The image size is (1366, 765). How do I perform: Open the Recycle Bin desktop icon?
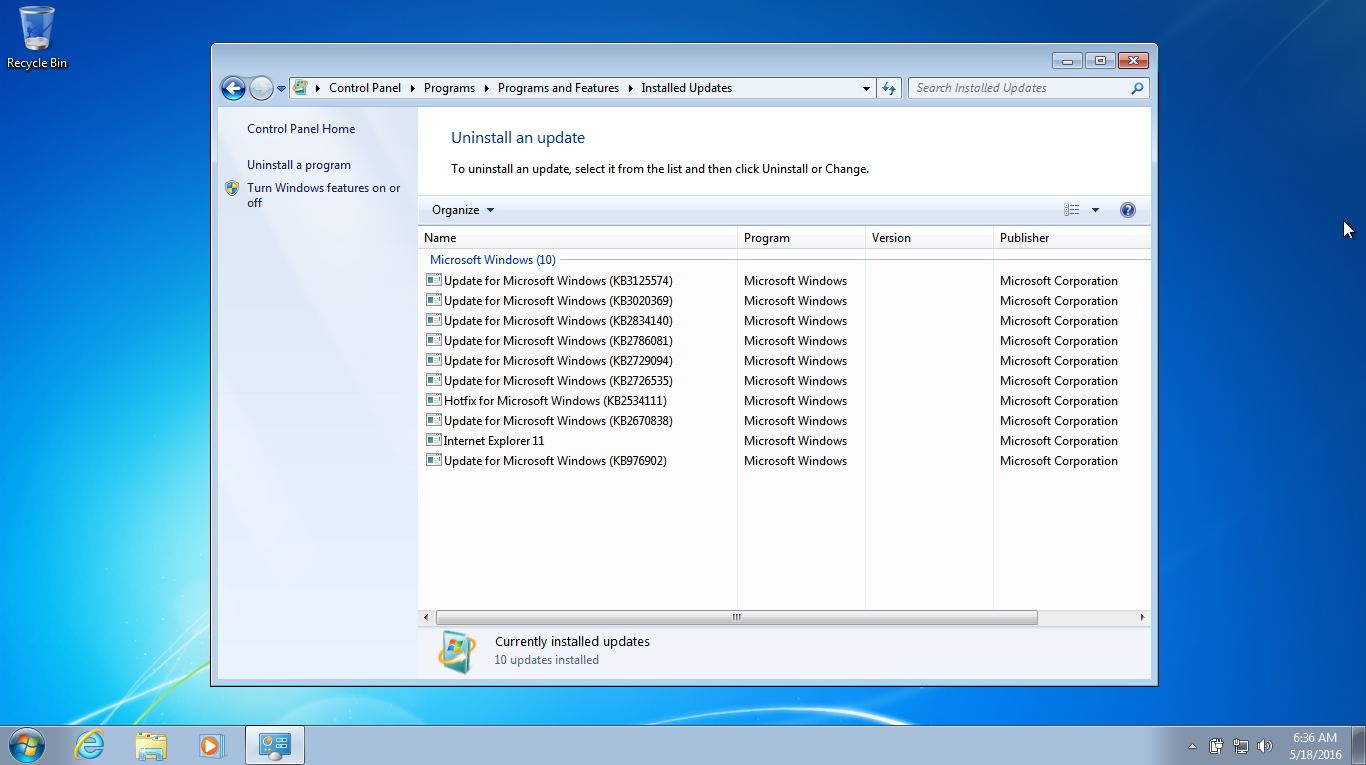coord(37,38)
